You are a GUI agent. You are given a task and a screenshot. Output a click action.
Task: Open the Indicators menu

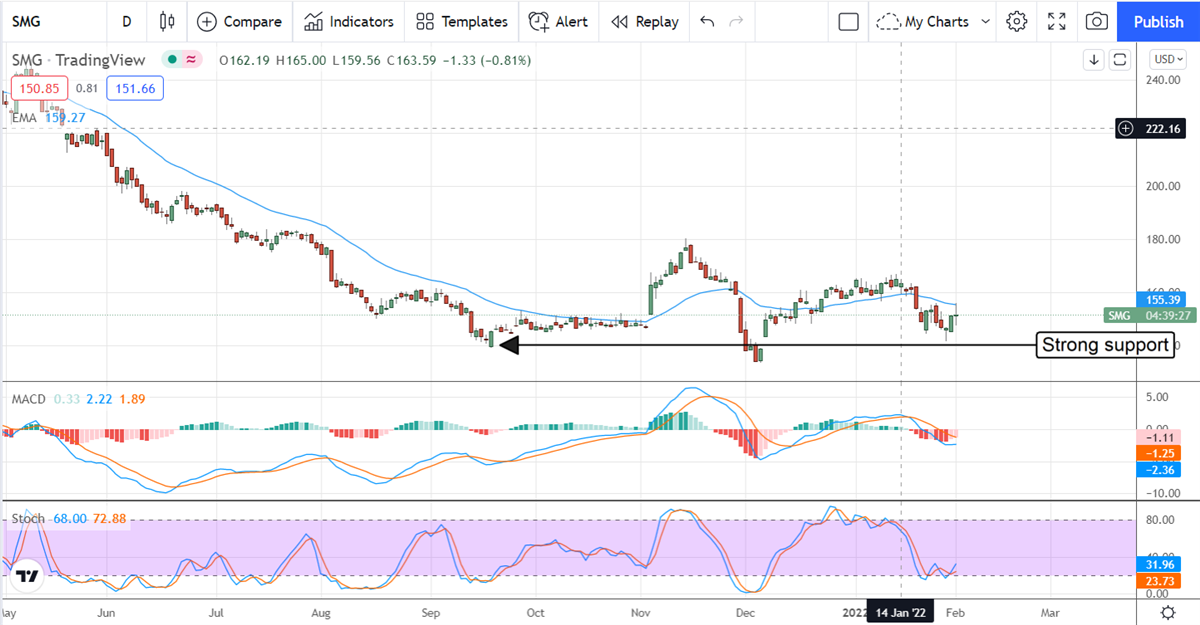pos(349,21)
